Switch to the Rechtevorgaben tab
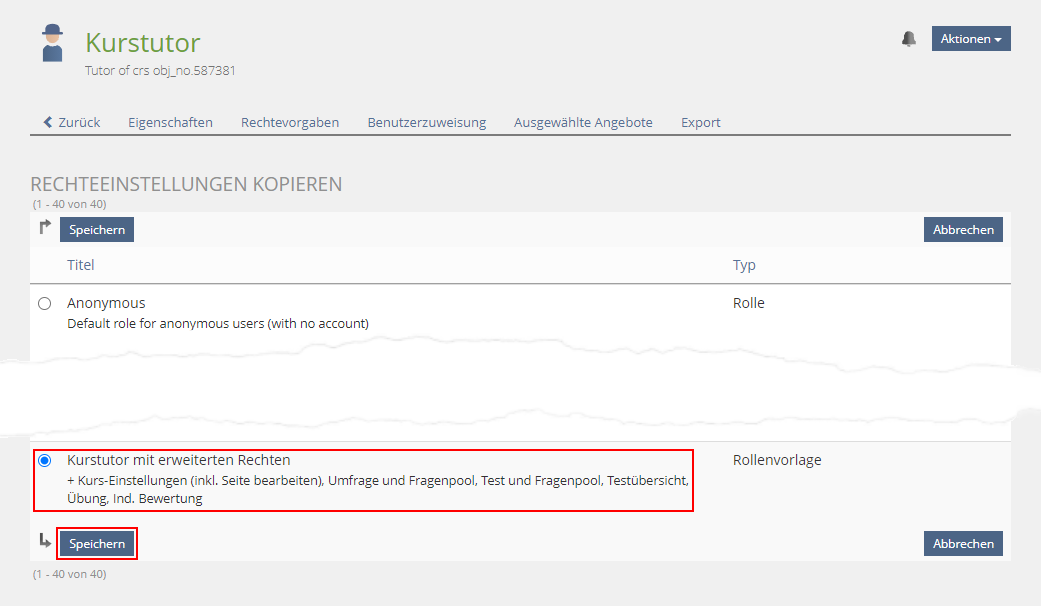This screenshot has height=606, width=1041. pyautogui.click(x=290, y=122)
